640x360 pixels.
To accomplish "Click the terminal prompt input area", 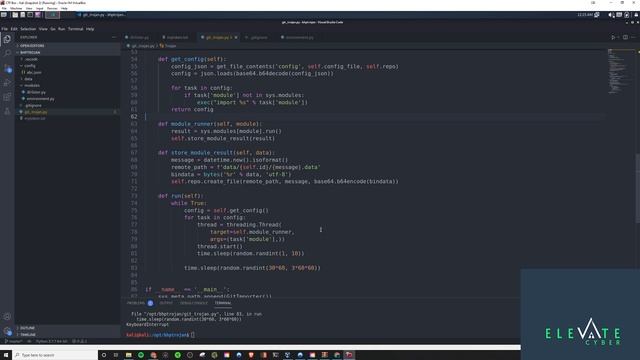I will tap(193, 335).
